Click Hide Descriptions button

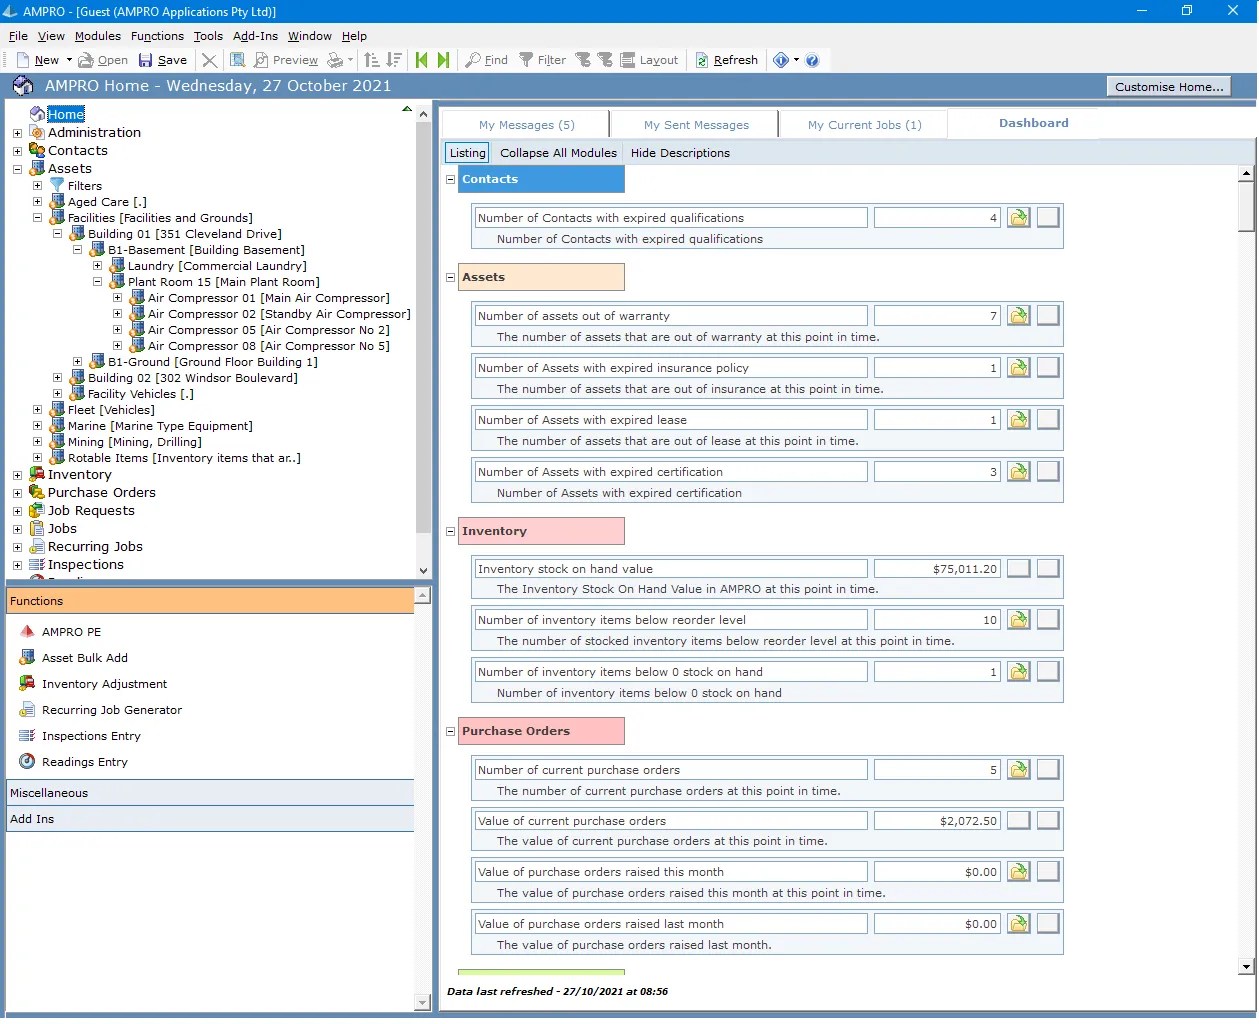tap(680, 153)
